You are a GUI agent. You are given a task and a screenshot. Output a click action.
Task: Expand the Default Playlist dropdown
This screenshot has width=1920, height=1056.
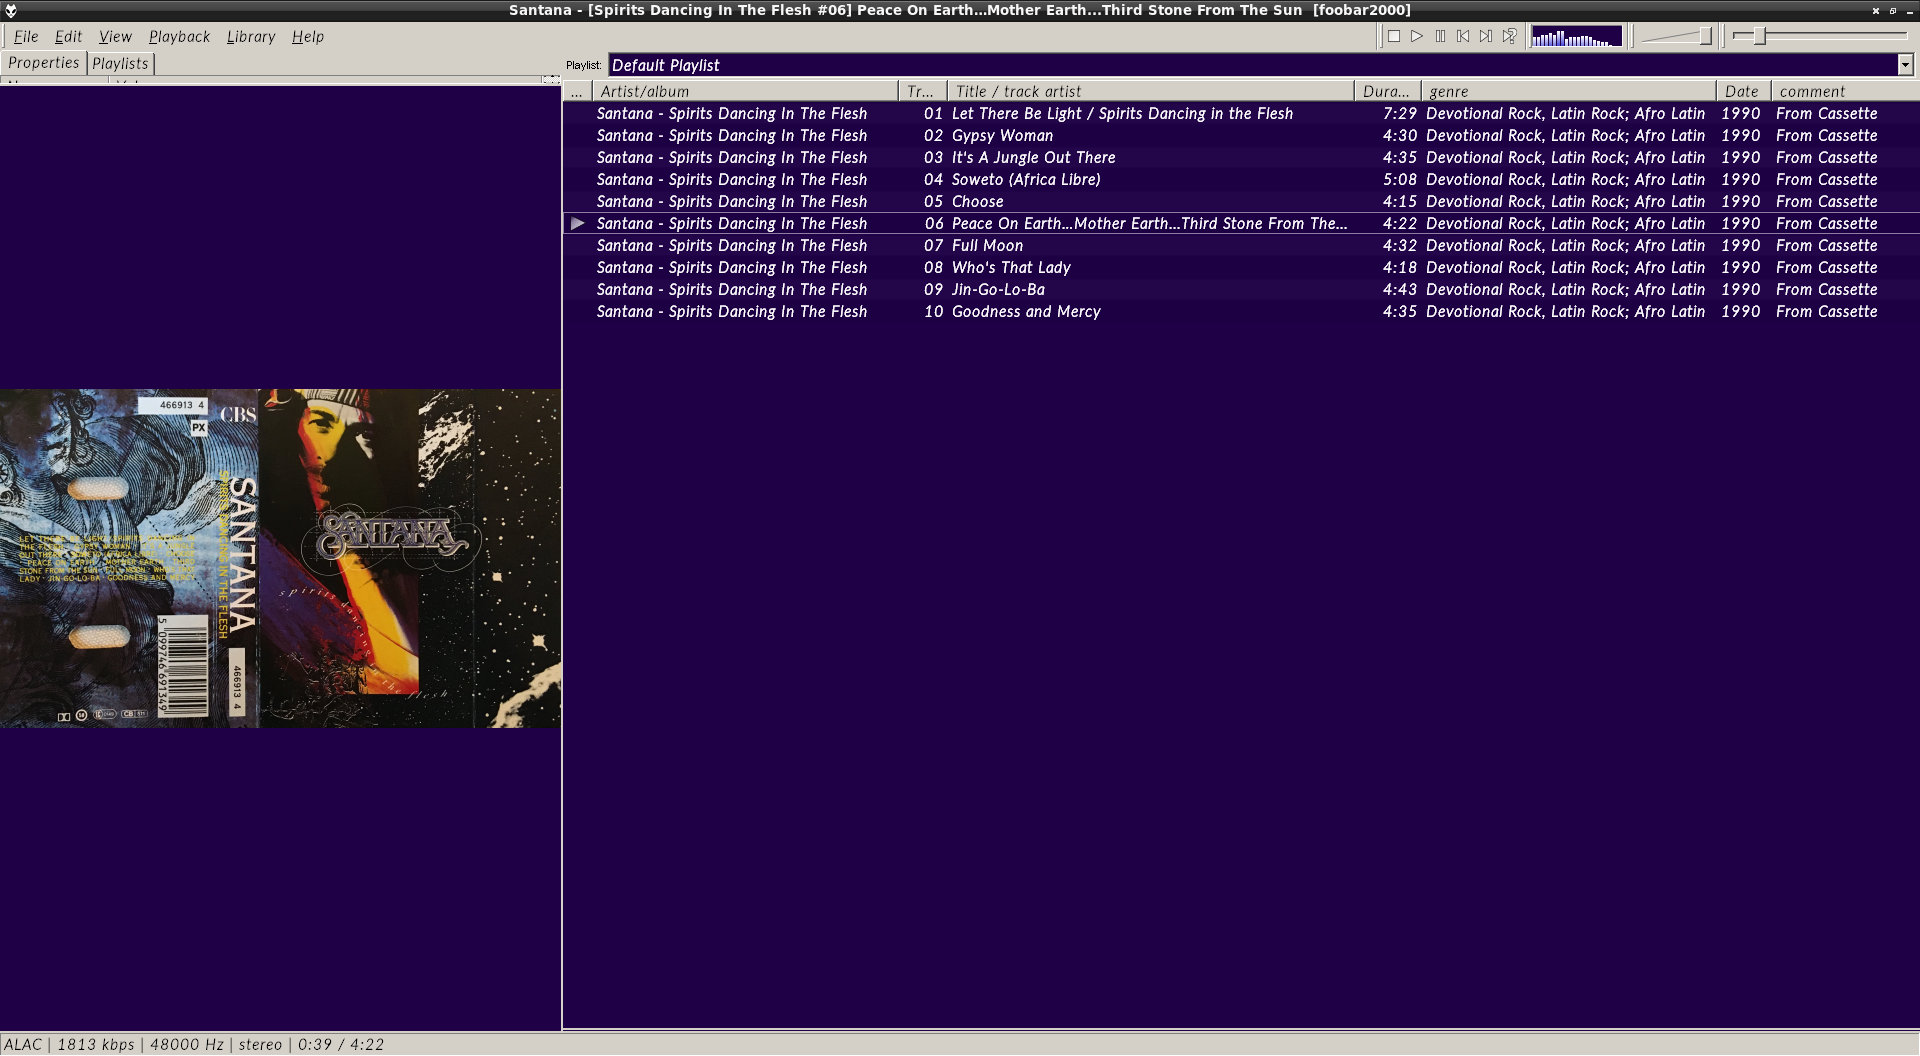pos(1905,65)
